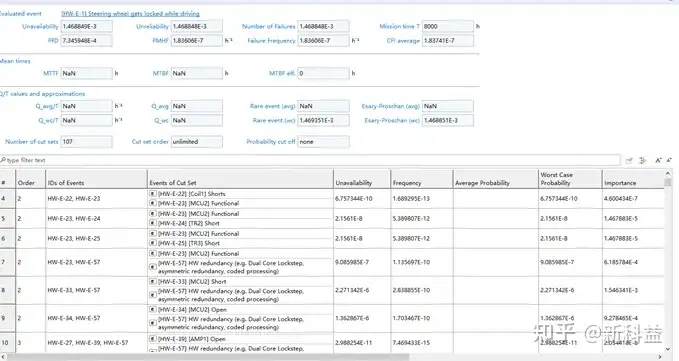Viewport: 679px width, 361px height.
Task: Click the MCU2 Functional event icon in row 4
Action: (x=152, y=203)
